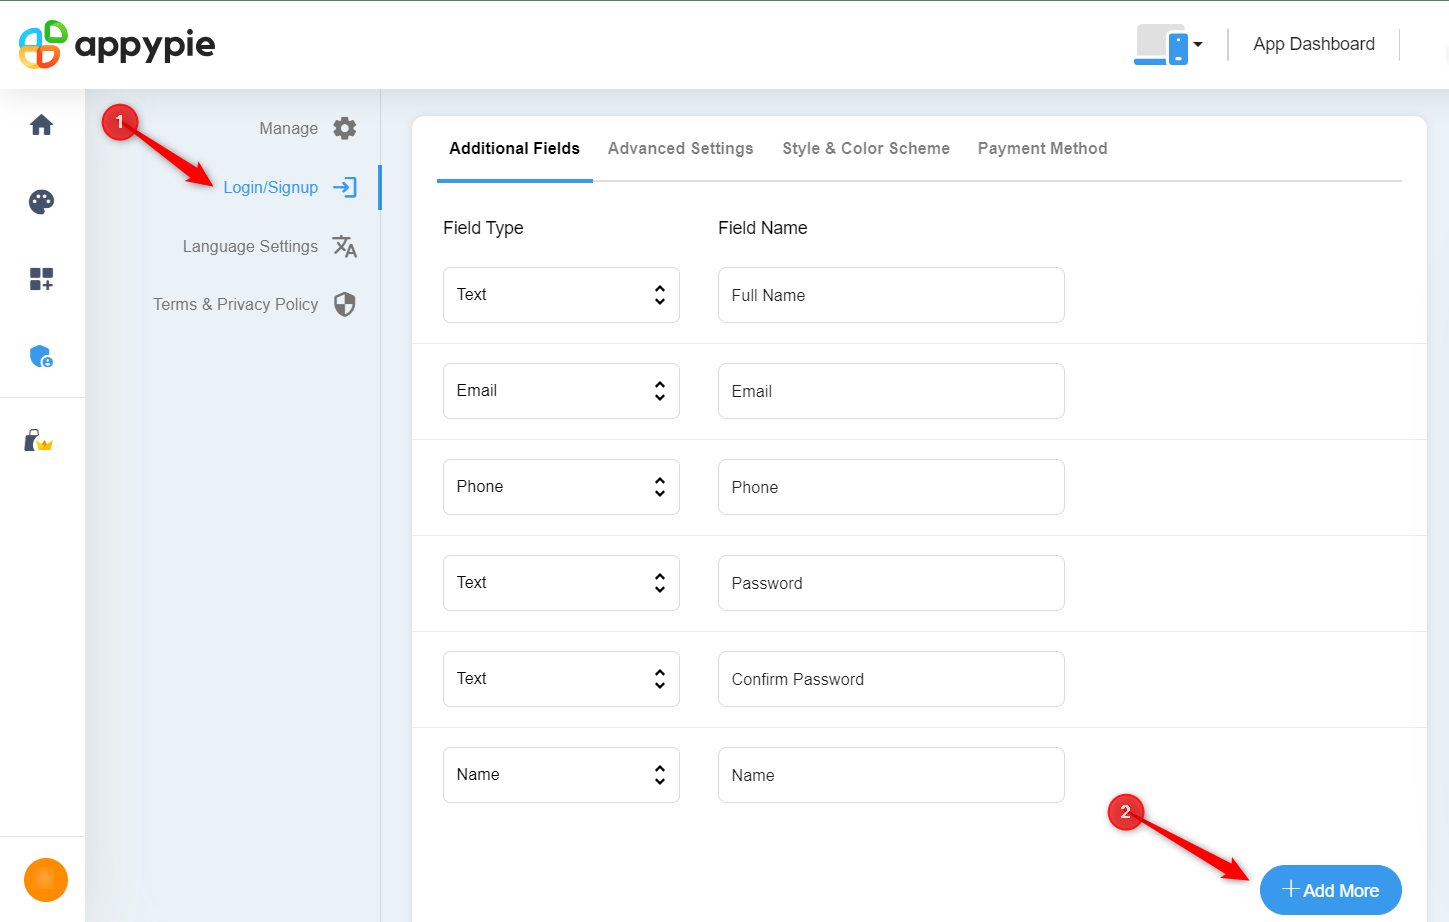
Task: Open the device preview chevron dropdown
Action: click(x=1196, y=44)
